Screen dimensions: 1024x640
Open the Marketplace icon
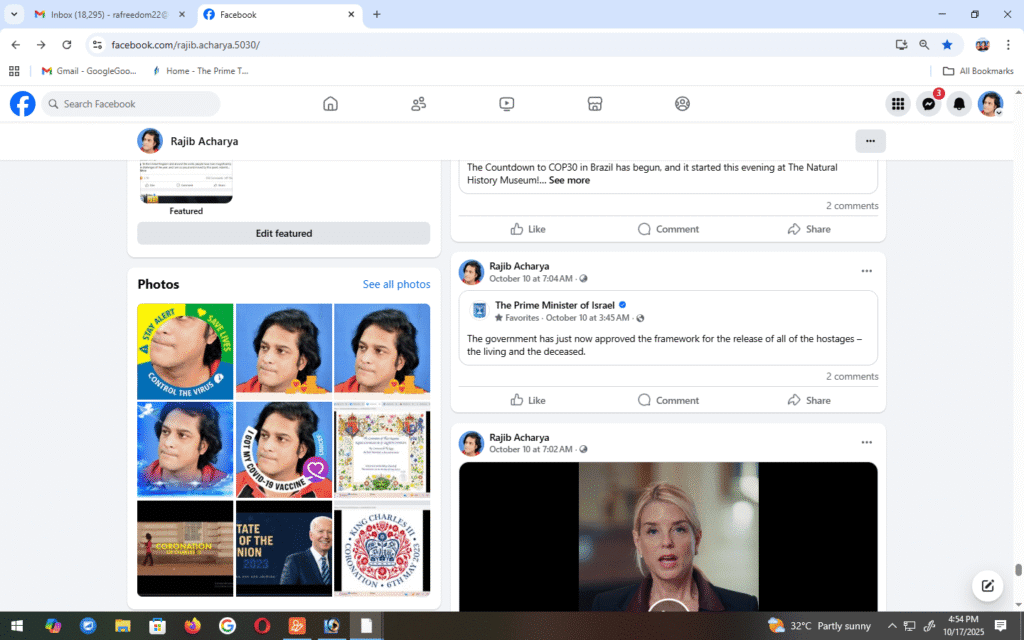tap(594, 104)
